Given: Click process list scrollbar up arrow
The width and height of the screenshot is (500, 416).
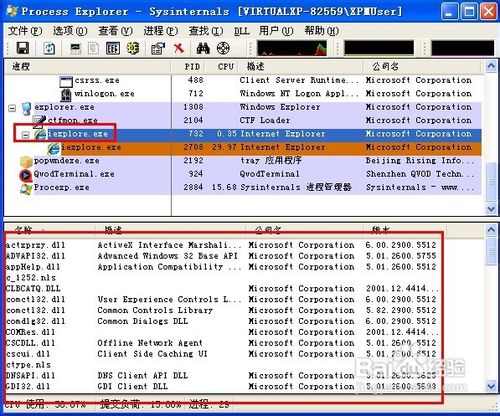Looking at the screenshot, I should pyautogui.click(x=491, y=66).
